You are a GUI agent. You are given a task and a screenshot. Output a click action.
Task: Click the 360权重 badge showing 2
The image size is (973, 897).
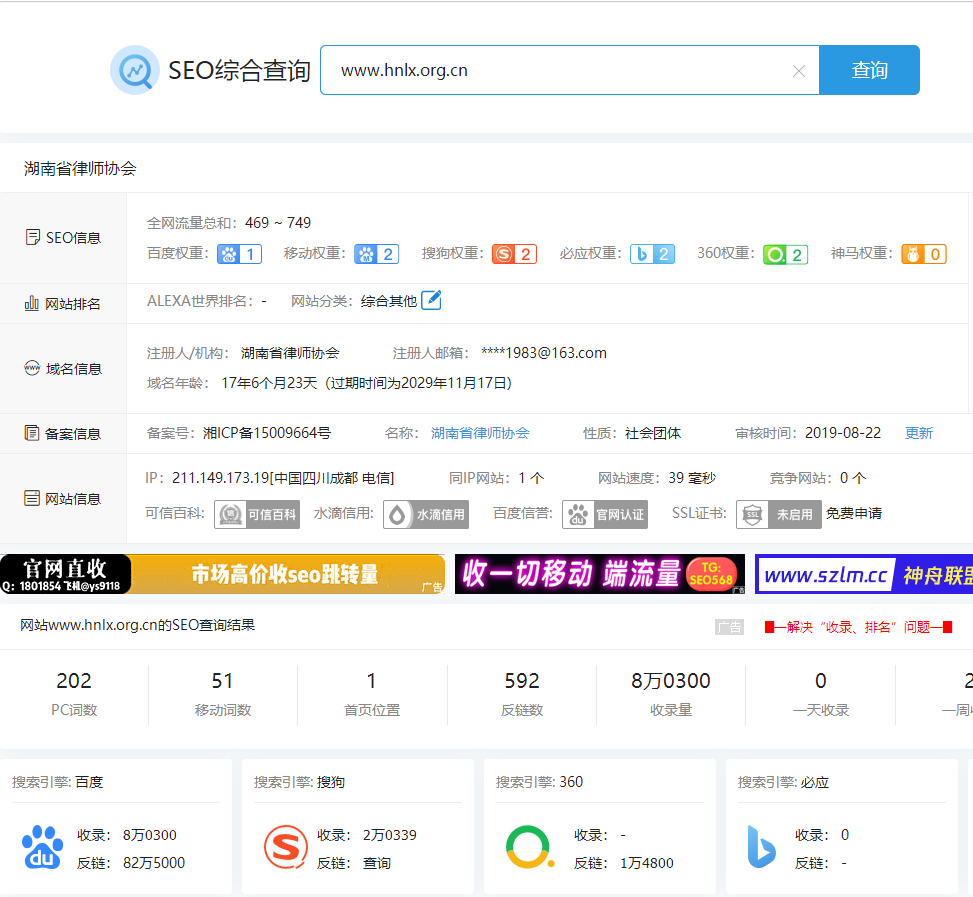(x=786, y=254)
